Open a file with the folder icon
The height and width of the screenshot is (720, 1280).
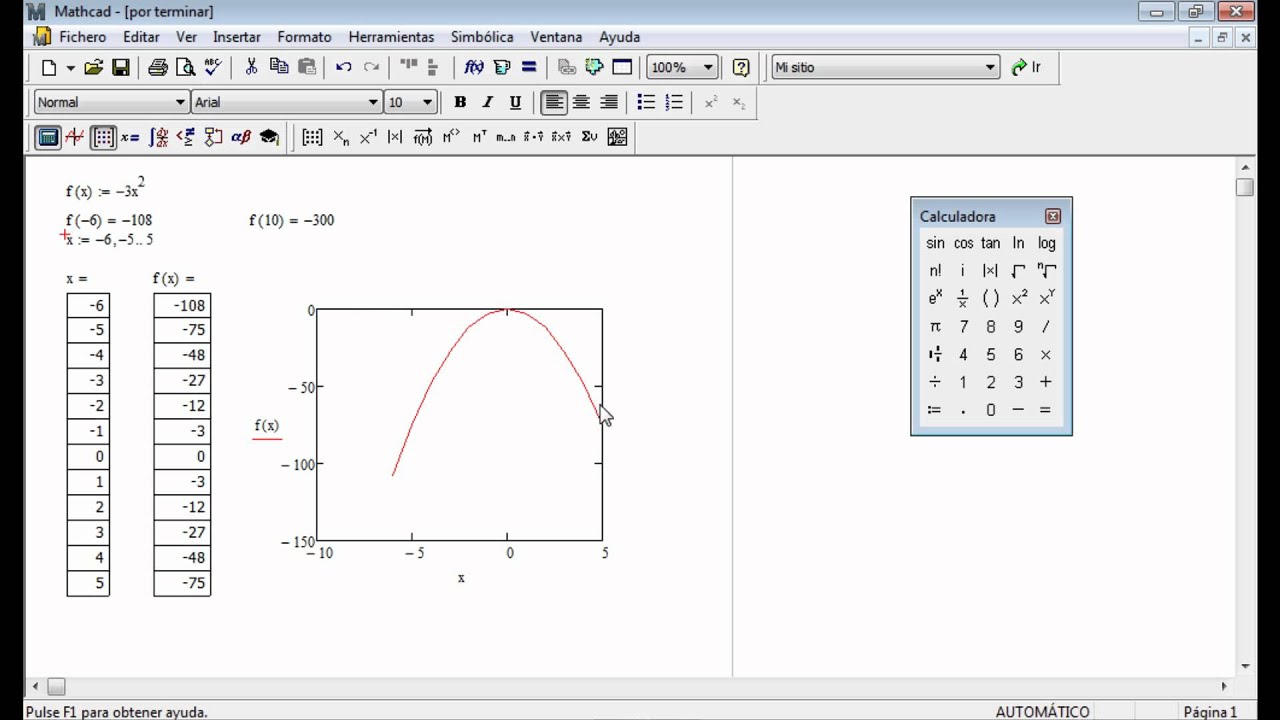(x=93, y=68)
